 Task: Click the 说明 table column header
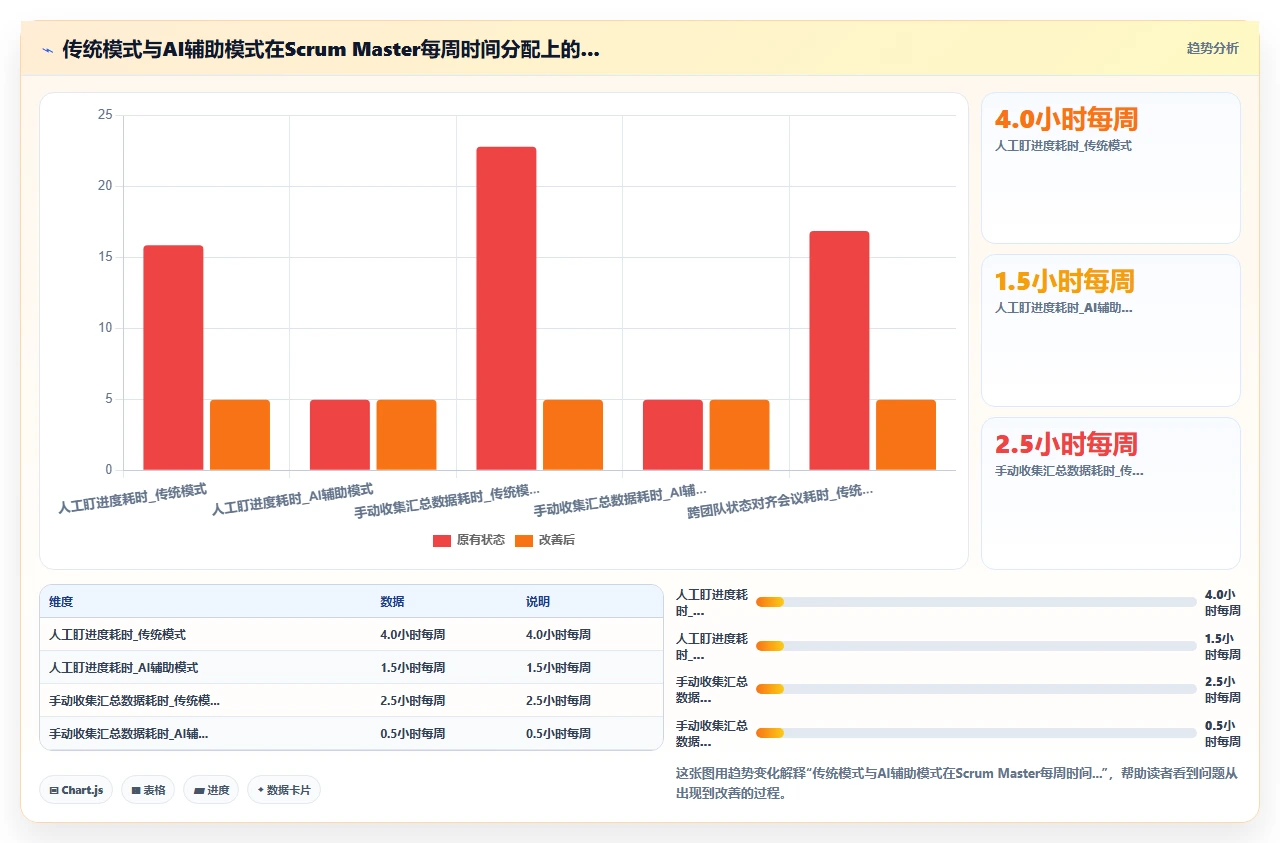pyautogui.click(x=538, y=602)
